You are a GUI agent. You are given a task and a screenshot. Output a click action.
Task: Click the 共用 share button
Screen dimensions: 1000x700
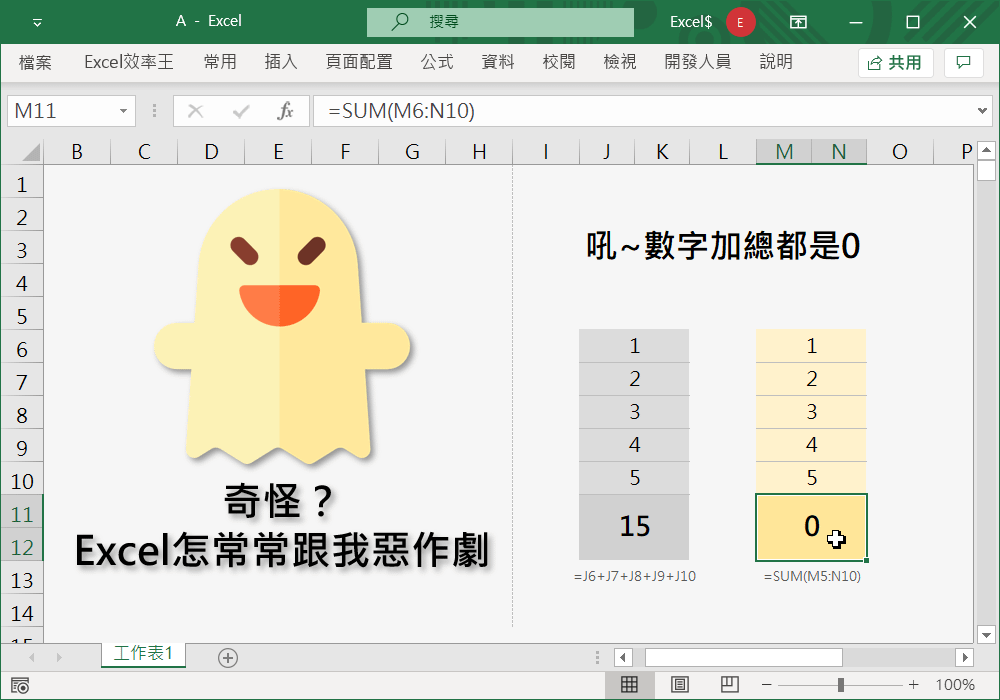pos(895,62)
